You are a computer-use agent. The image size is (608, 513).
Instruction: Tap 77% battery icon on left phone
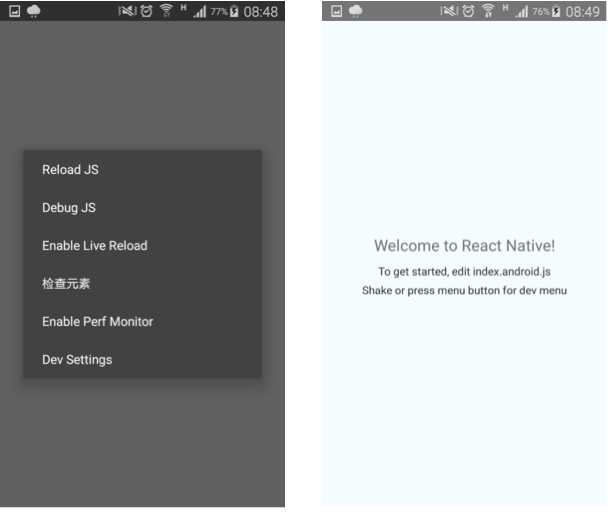point(234,12)
